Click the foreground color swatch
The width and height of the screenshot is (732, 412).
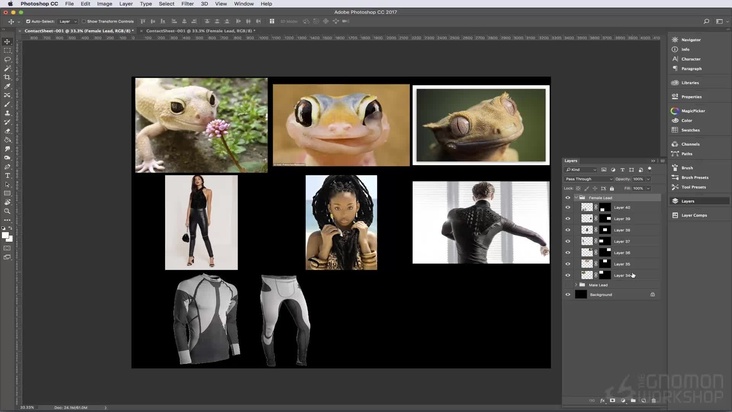(x=5, y=234)
